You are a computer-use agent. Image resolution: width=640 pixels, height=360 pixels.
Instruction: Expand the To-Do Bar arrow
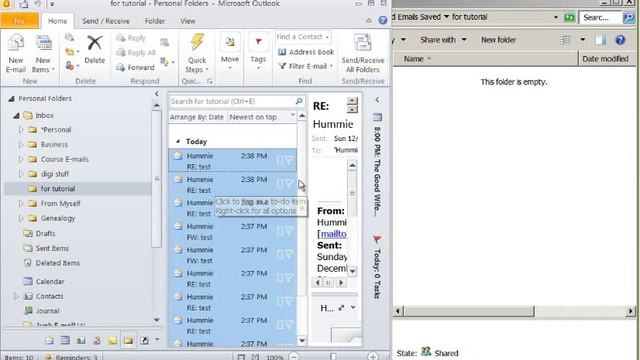[377, 100]
